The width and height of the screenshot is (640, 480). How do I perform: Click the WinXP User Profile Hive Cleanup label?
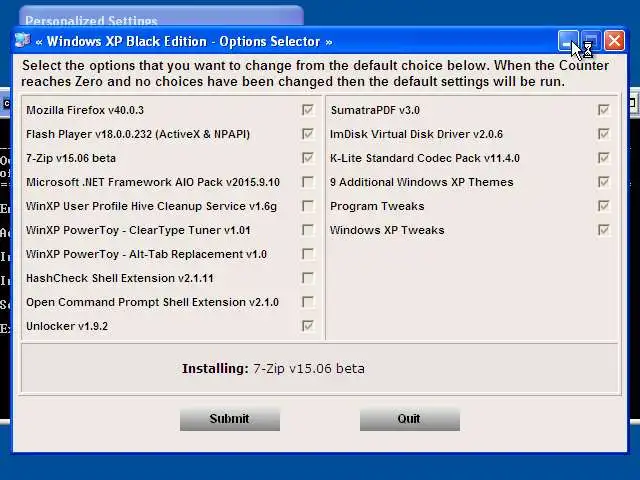point(151,206)
